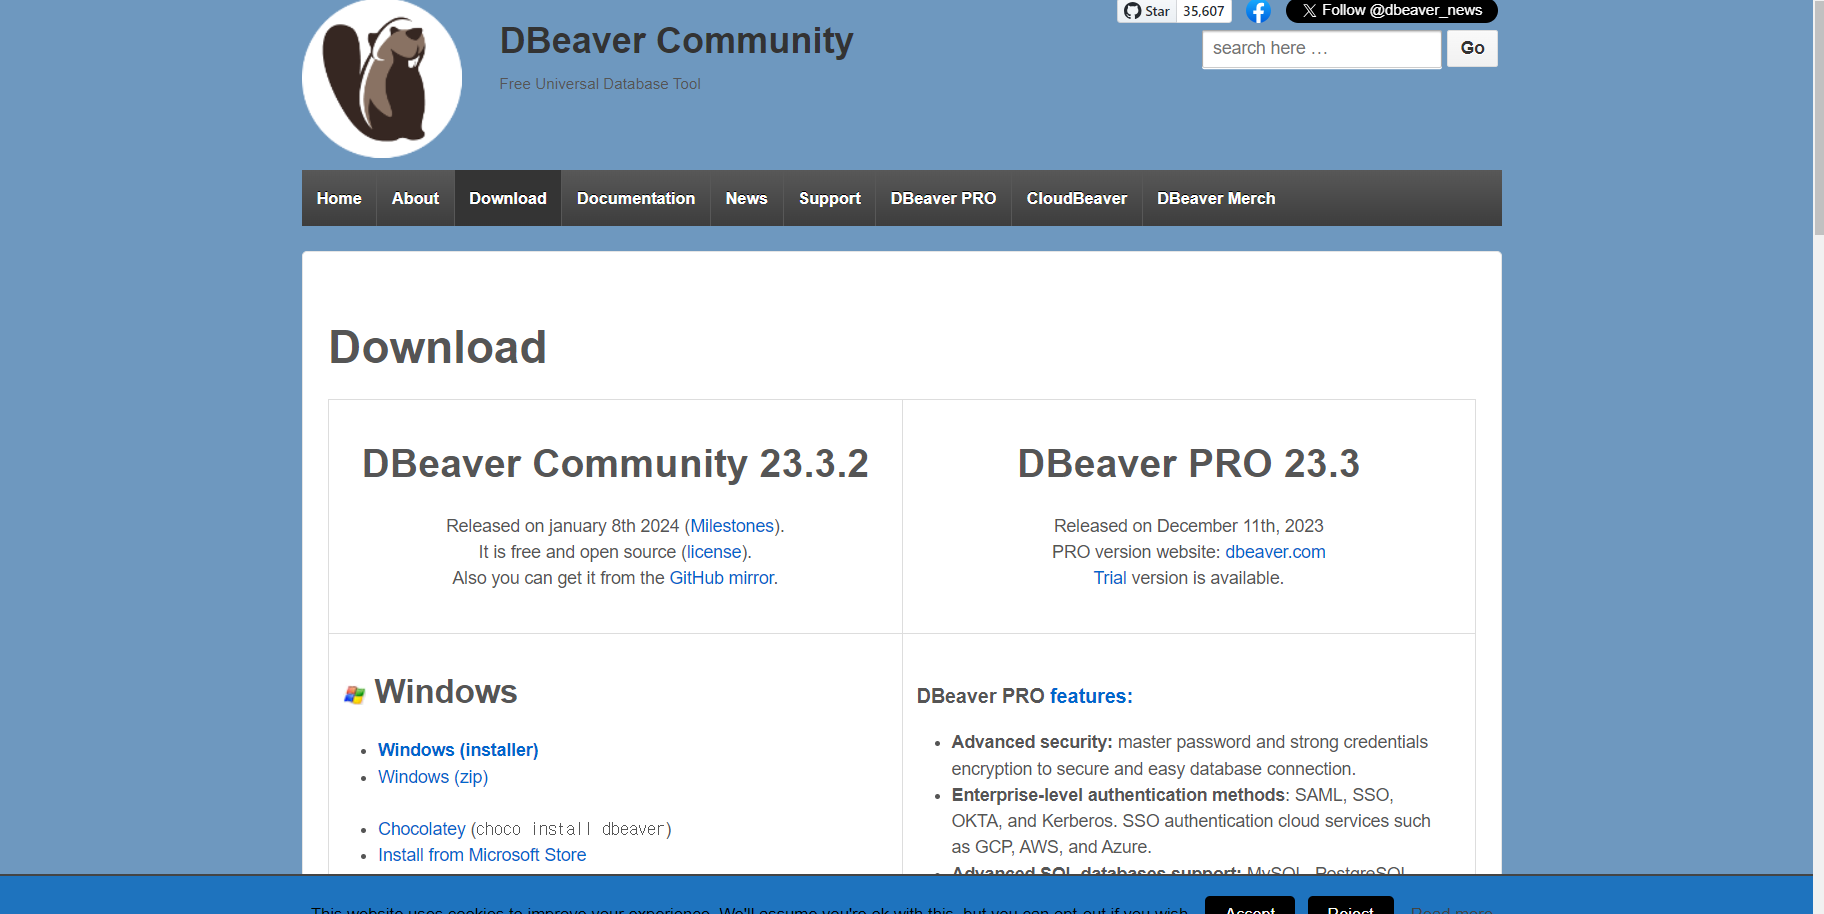Open the CloudBeaver menu item

pyautogui.click(x=1077, y=198)
